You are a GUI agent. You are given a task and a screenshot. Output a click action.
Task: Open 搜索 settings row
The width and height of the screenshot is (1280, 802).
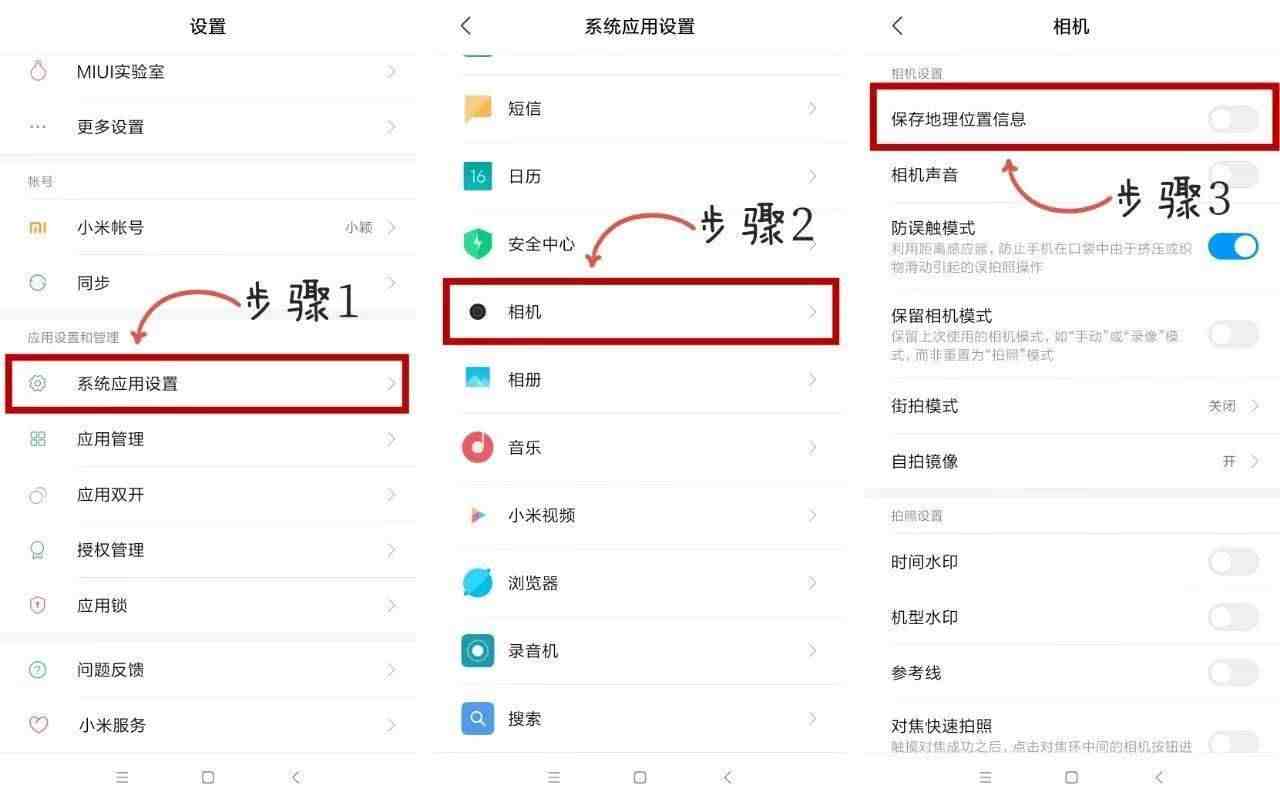pyautogui.click(x=641, y=718)
